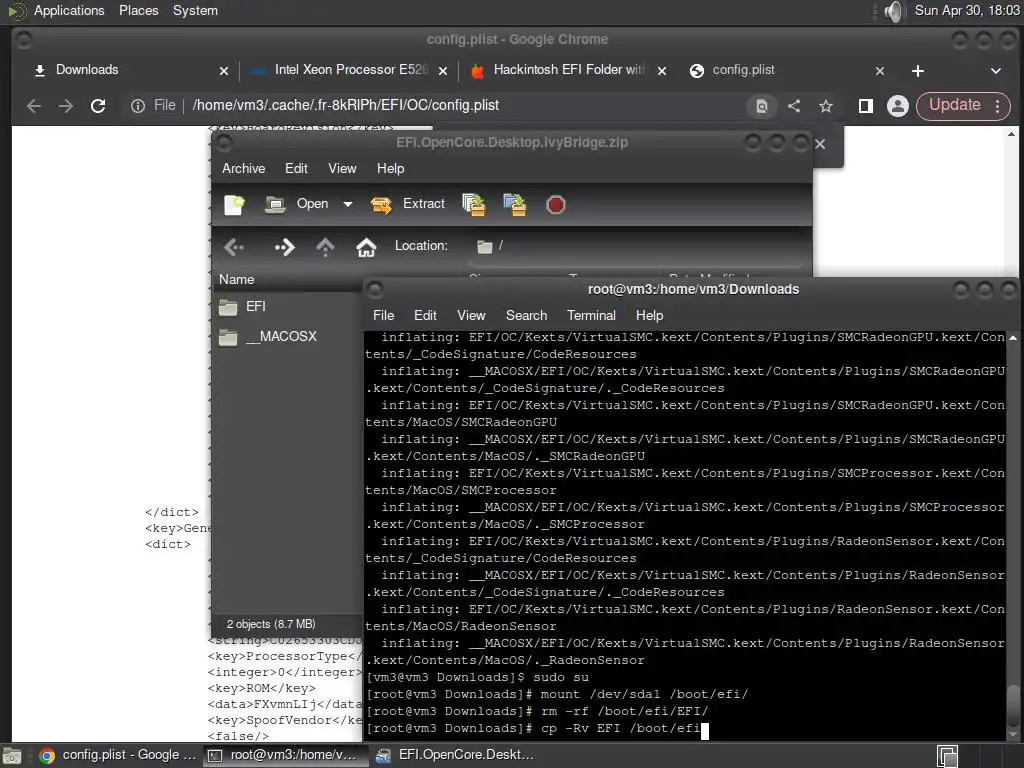Expand Open recent dropdown arrow
The height and width of the screenshot is (768, 1024).
[x=348, y=204]
